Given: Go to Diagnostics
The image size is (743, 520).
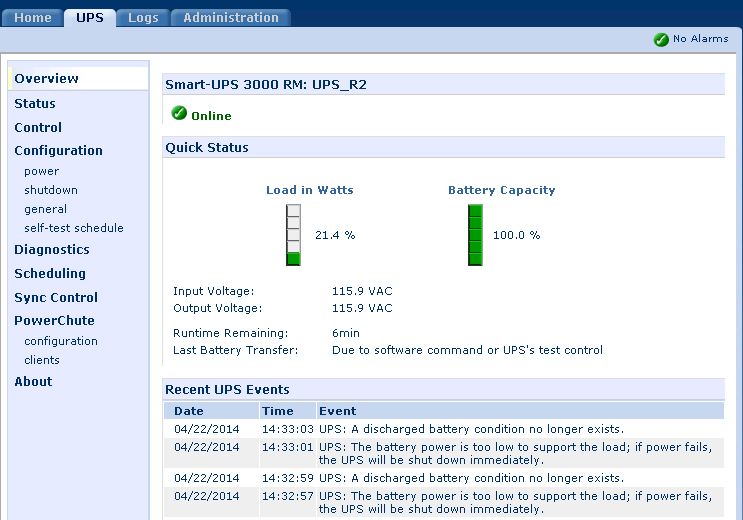Looking at the screenshot, I should point(52,250).
